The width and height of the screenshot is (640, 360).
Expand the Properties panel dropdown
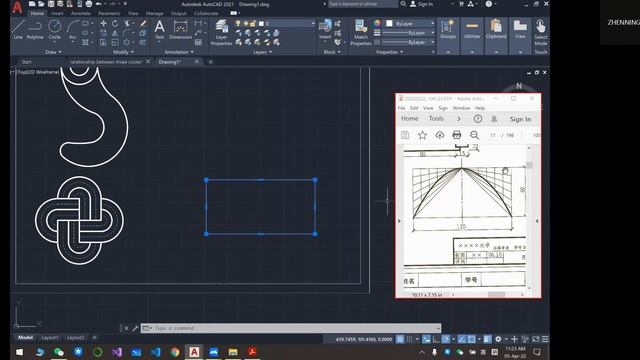pyautogui.click(x=389, y=52)
